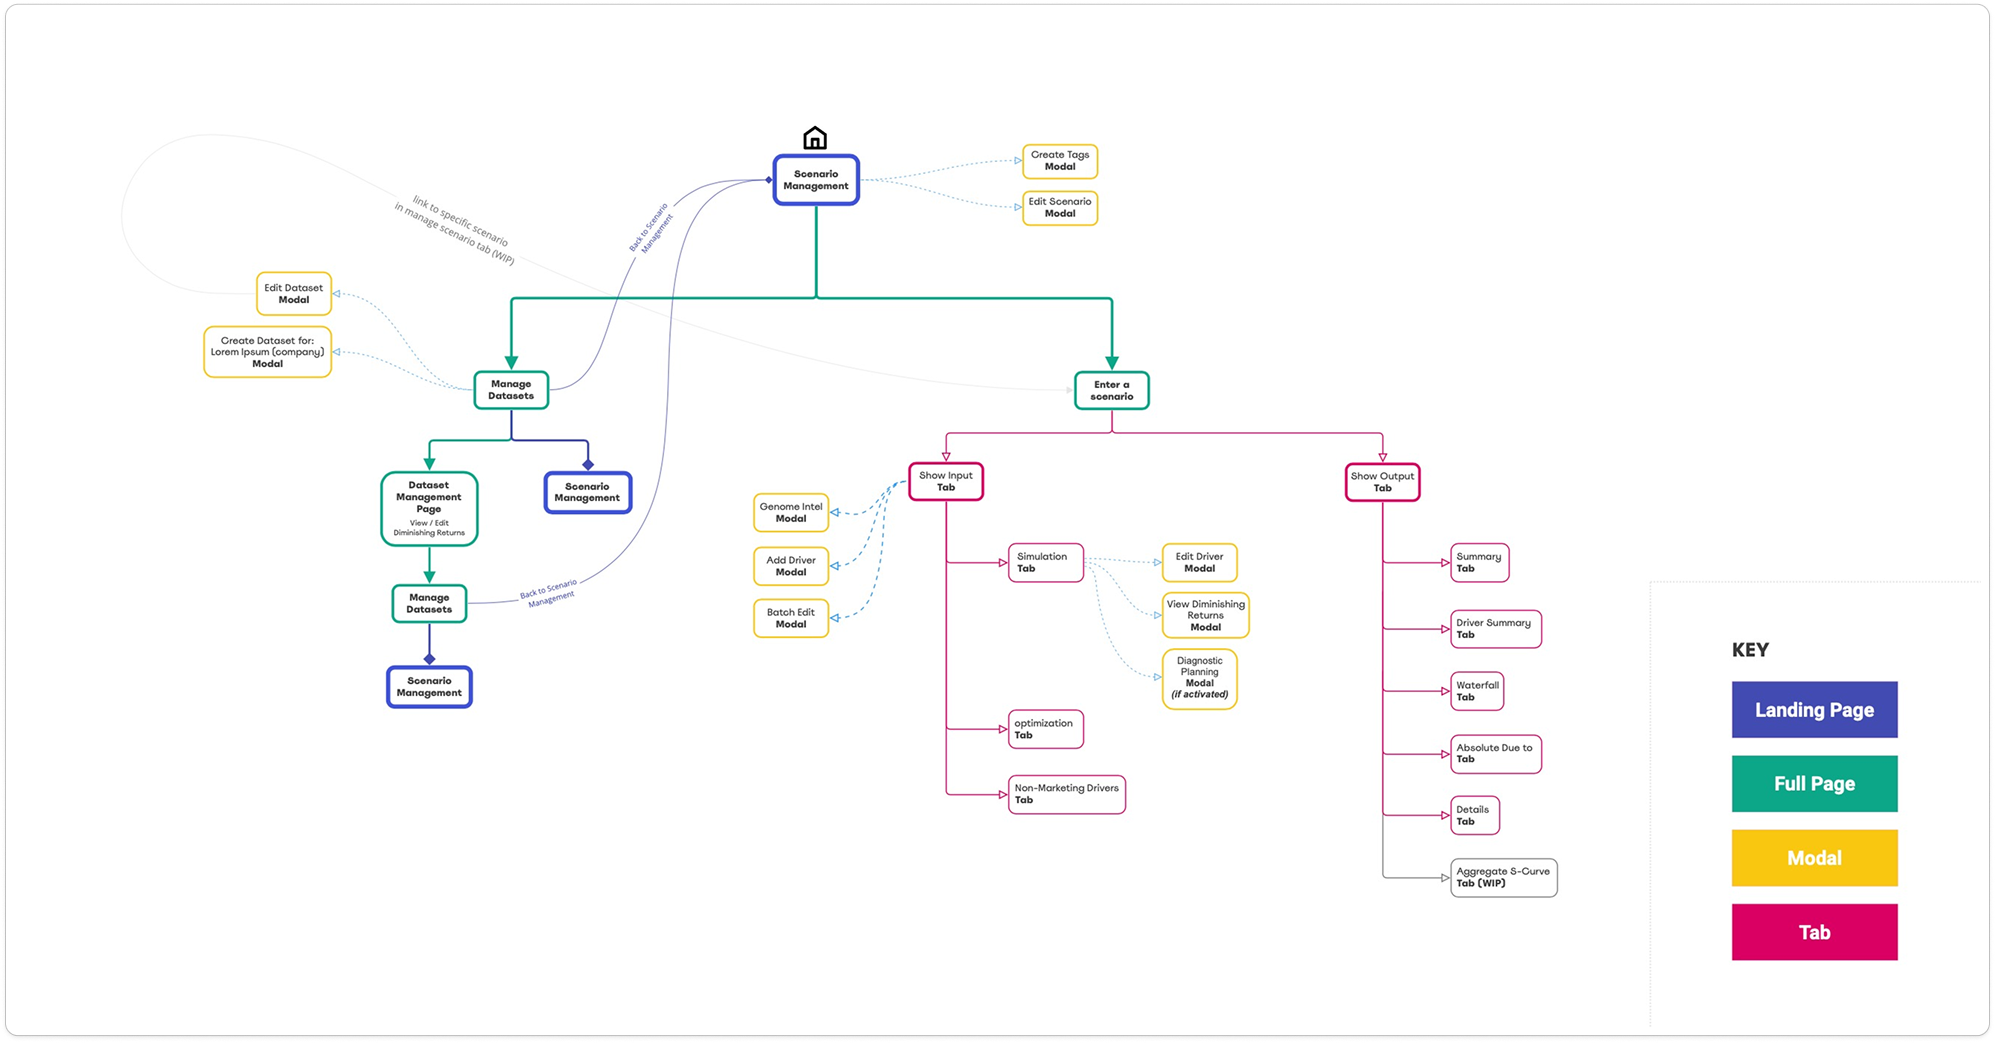Click the blue Landing Page key swatch
Screen dimensions: 1995x1044
point(1815,710)
